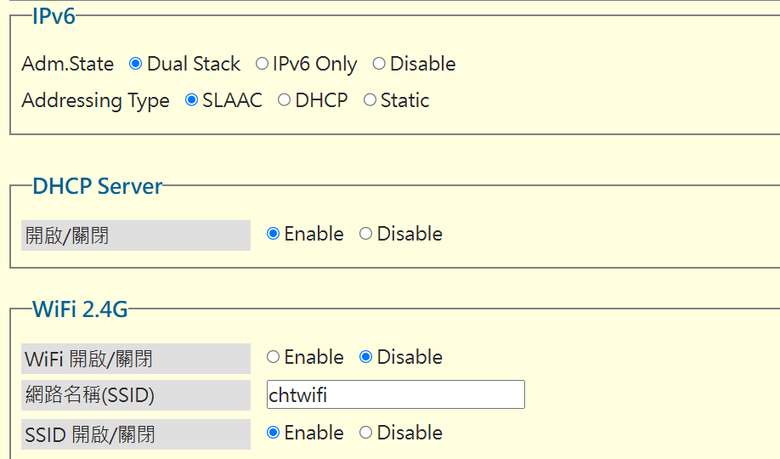Disable SSID broadcast option
The height and width of the screenshot is (459, 780).
[x=366, y=433]
